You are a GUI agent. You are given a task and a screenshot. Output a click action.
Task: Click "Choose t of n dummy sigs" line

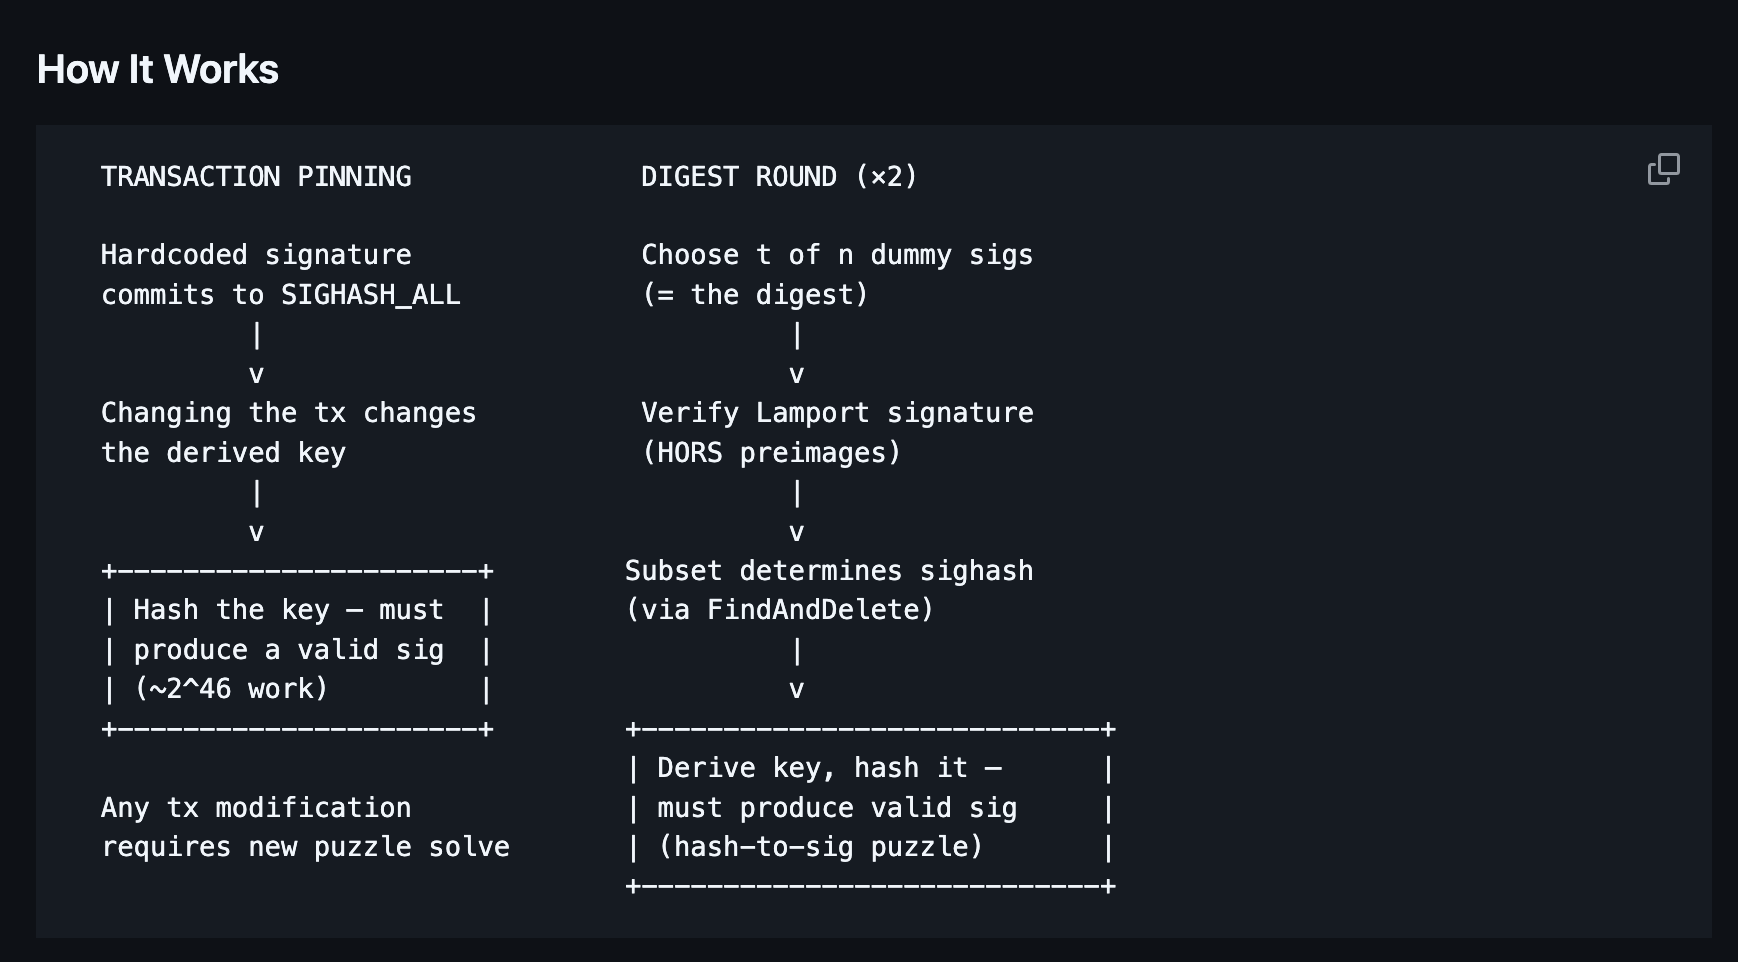tap(837, 255)
